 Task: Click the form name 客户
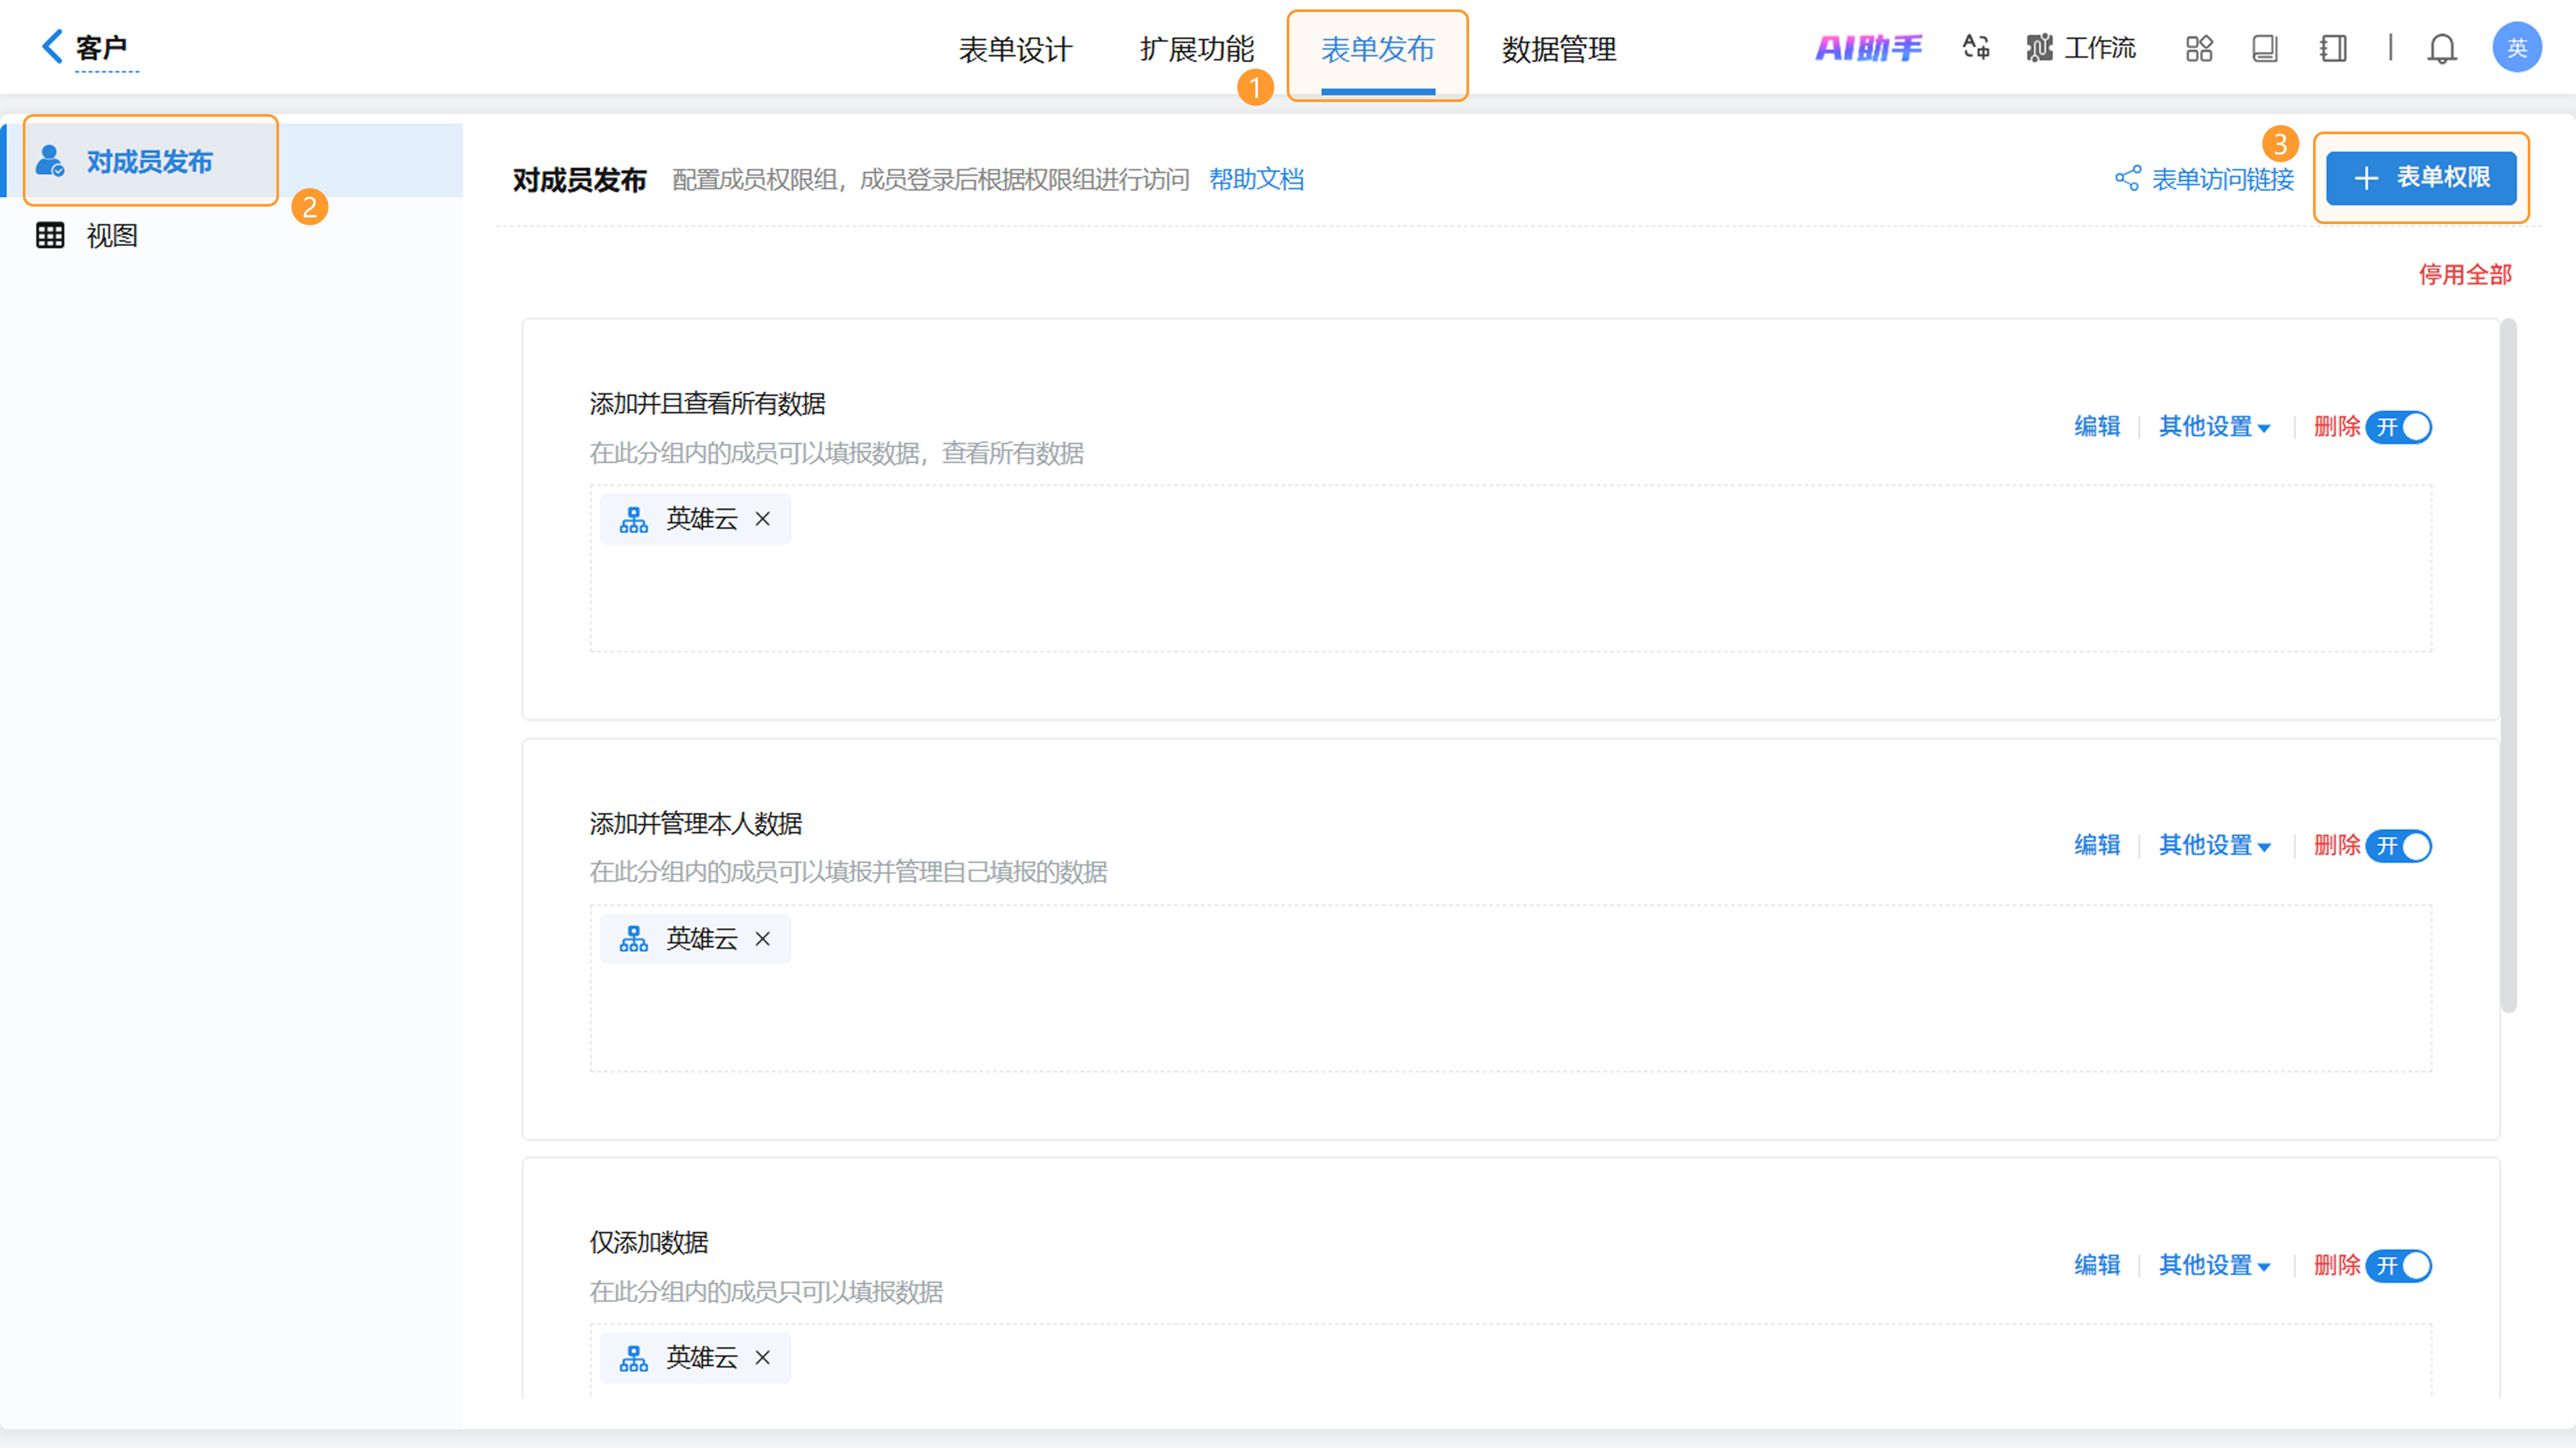pyautogui.click(x=101, y=47)
